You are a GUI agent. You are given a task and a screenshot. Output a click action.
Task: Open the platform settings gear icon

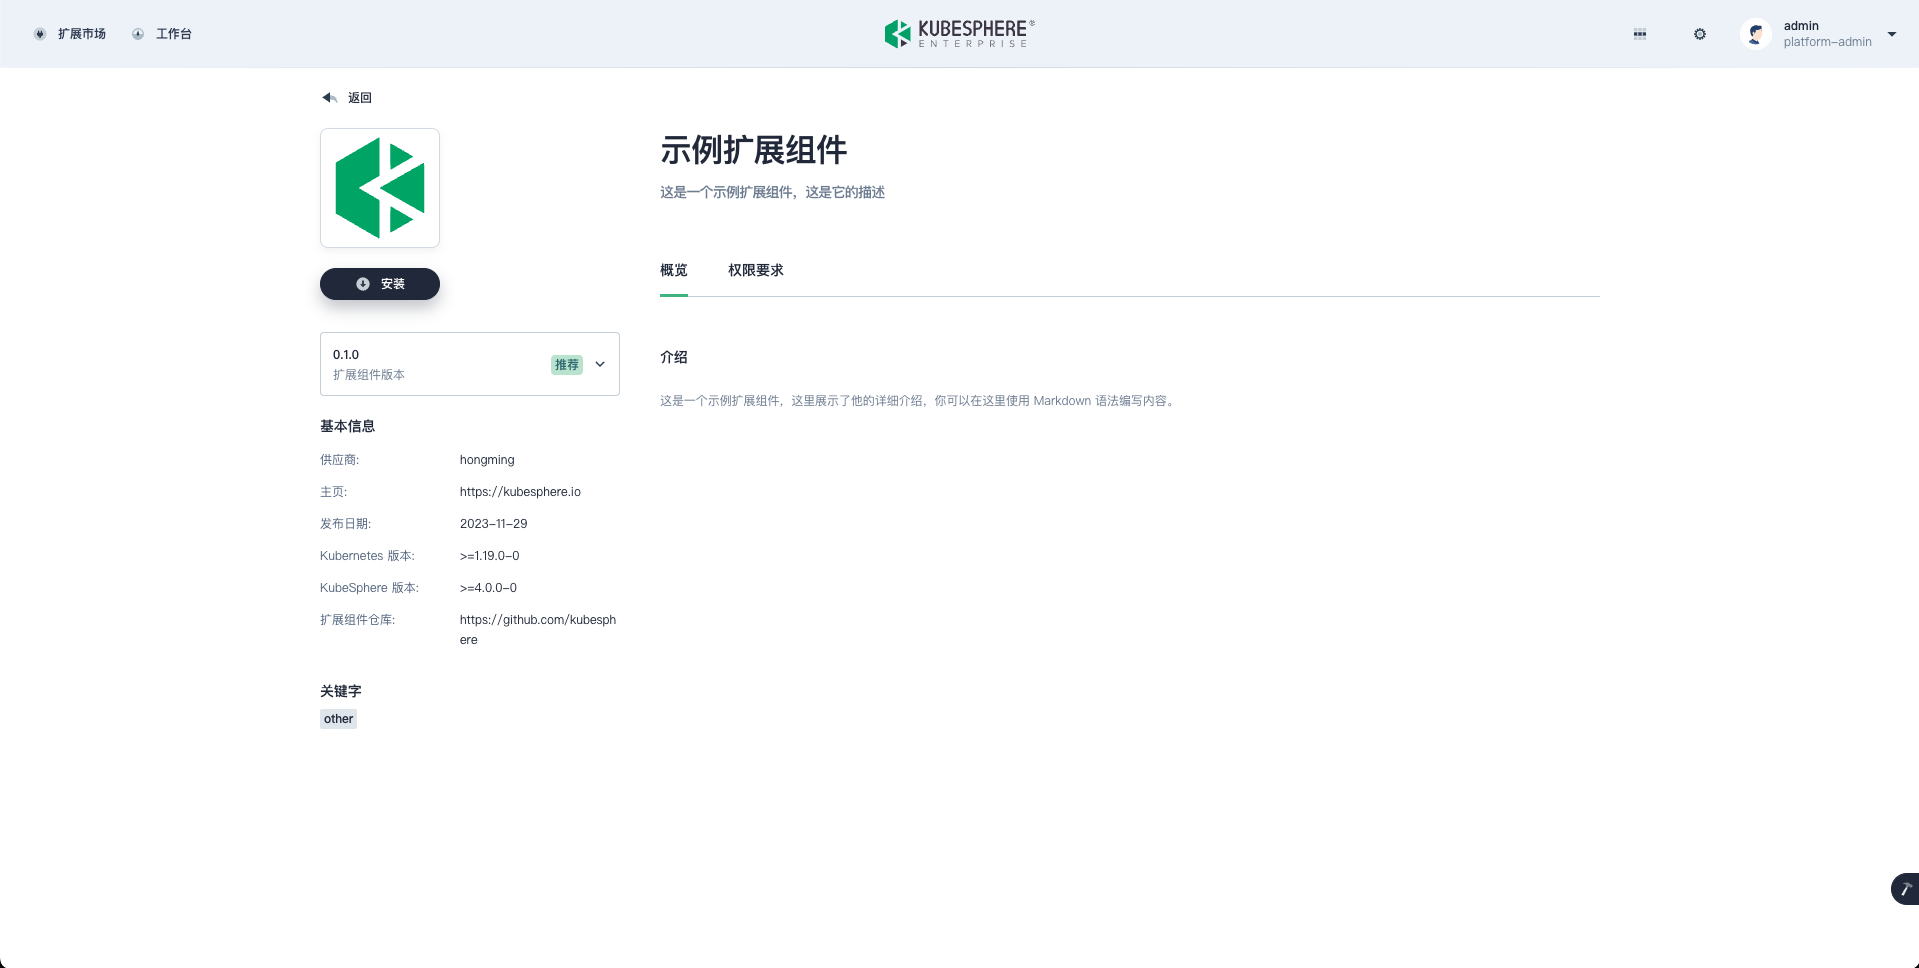point(1699,33)
